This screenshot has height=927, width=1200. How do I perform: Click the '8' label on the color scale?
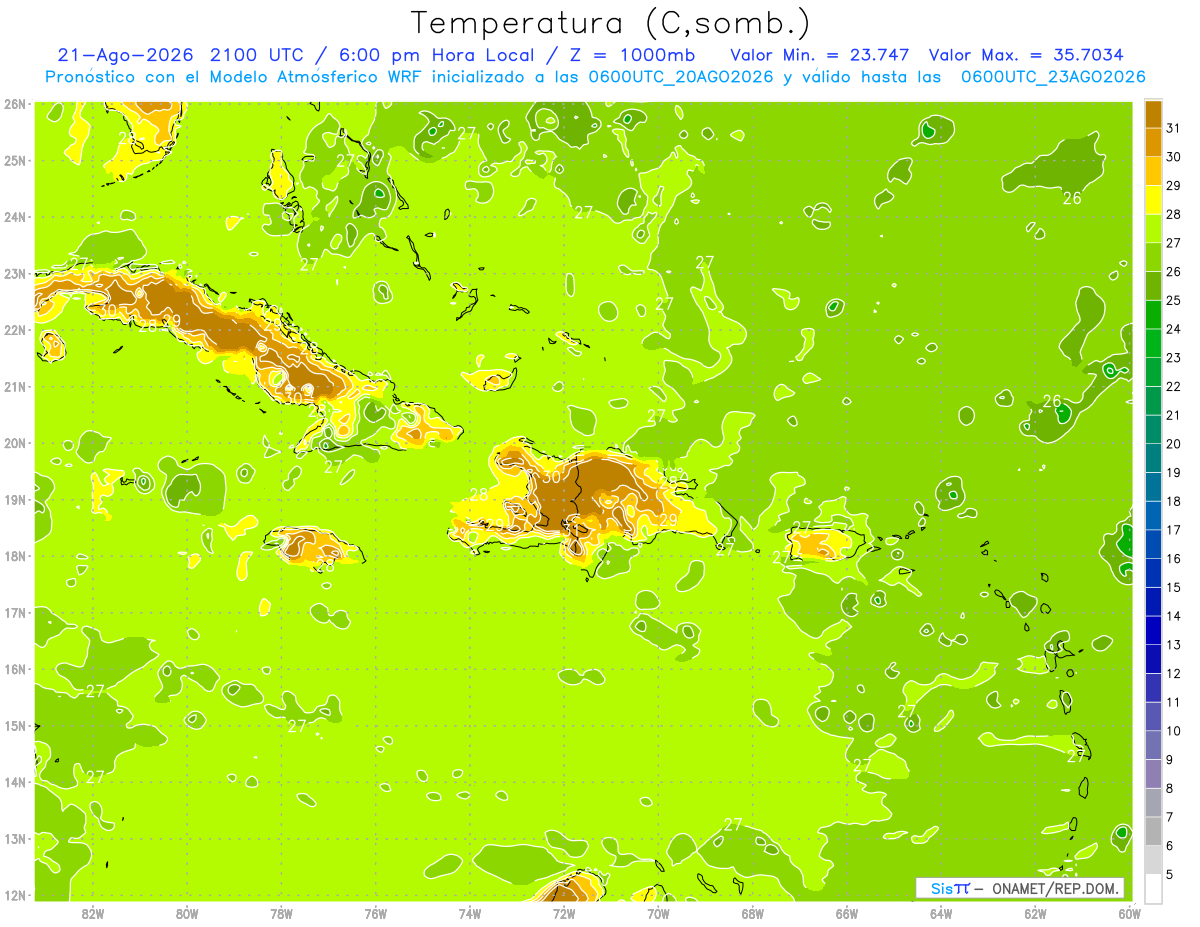click(x=1171, y=788)
